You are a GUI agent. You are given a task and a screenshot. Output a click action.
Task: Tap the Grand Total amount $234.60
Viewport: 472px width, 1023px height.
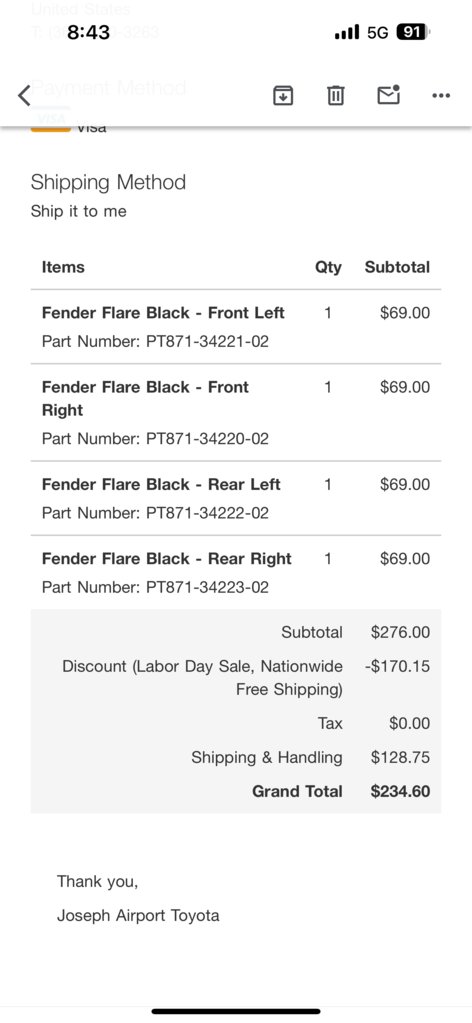[x=400, y=791]
